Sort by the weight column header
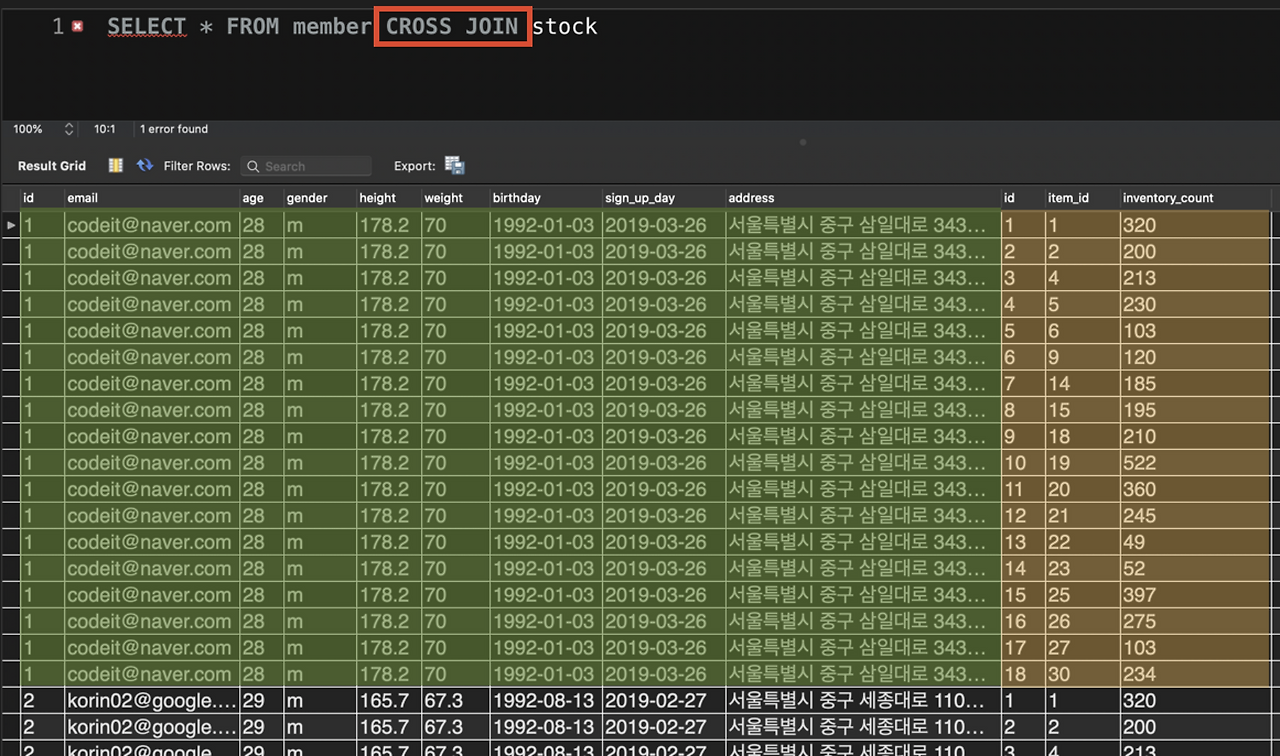Viewport: 1280px width, 756px height. [455, 198]
